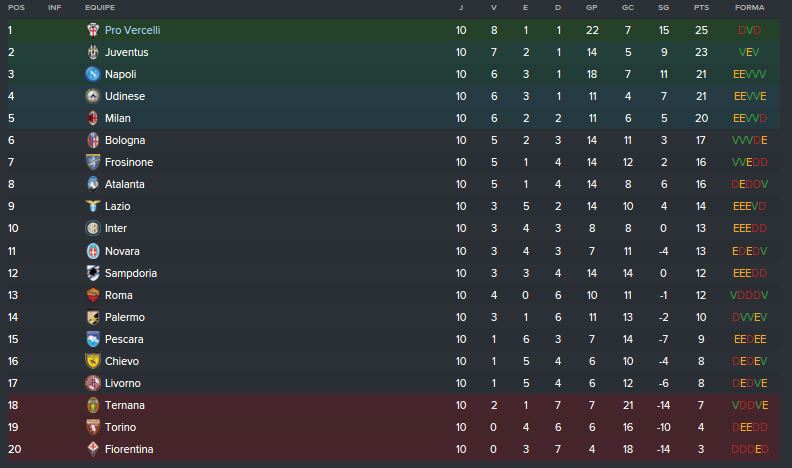Sort standings by FORMA column header
Image resolution: width=792 pixels, height=468 pixels.
click(x=749, y=7)
